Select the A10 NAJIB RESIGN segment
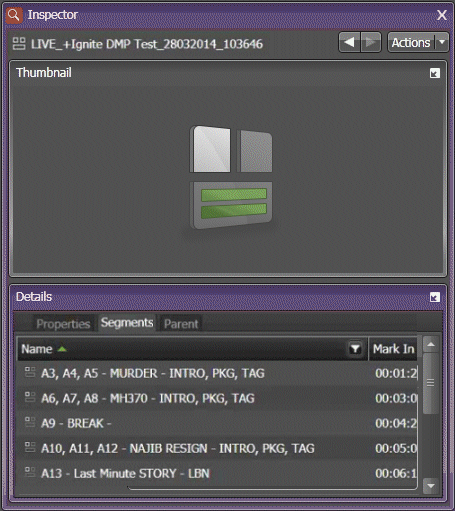455x511 pixels. click(217, 448)
